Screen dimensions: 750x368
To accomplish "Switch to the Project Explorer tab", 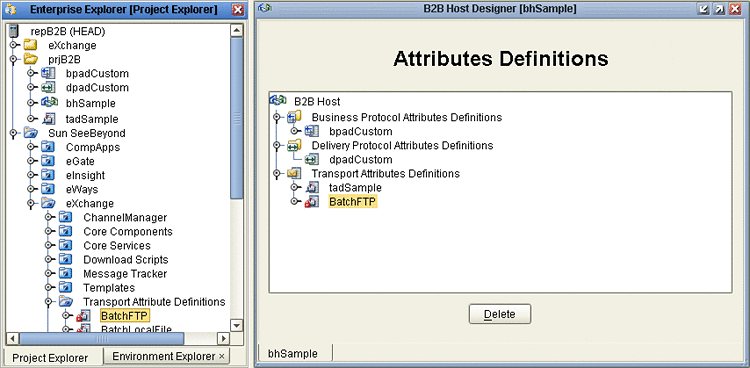I will [50, 357].
